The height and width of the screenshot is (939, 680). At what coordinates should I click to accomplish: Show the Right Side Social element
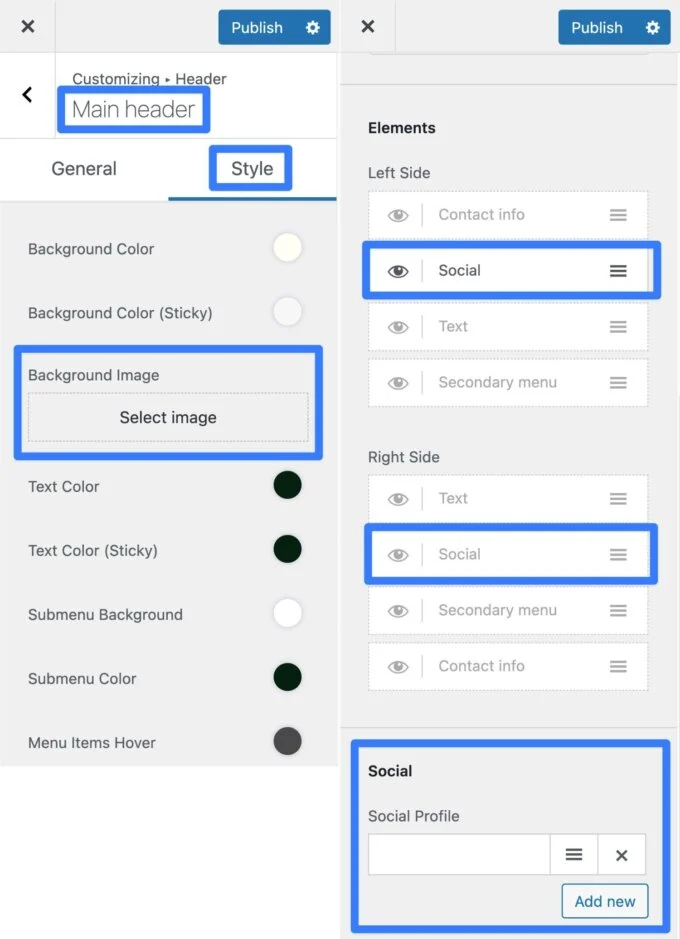[x=398, y=555]
